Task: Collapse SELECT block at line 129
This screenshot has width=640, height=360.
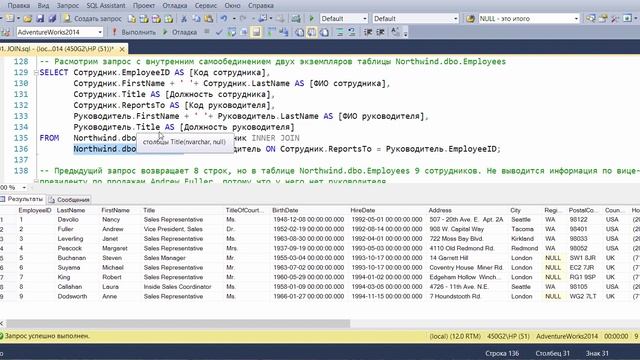Action: pyautogui.click(x=36, y=73)
